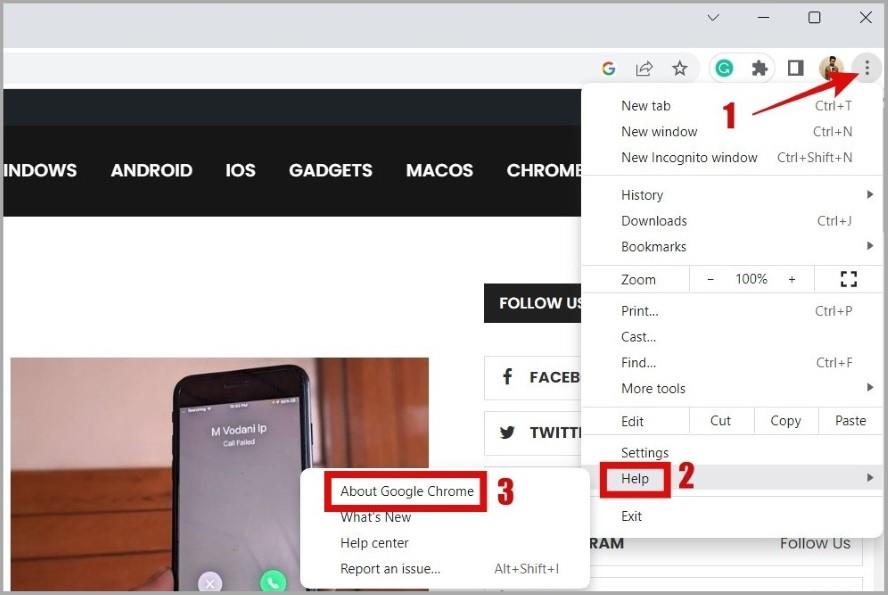Increase zoom with the plus button
Screen dimensions: 888x595
[x=792, y=279]
